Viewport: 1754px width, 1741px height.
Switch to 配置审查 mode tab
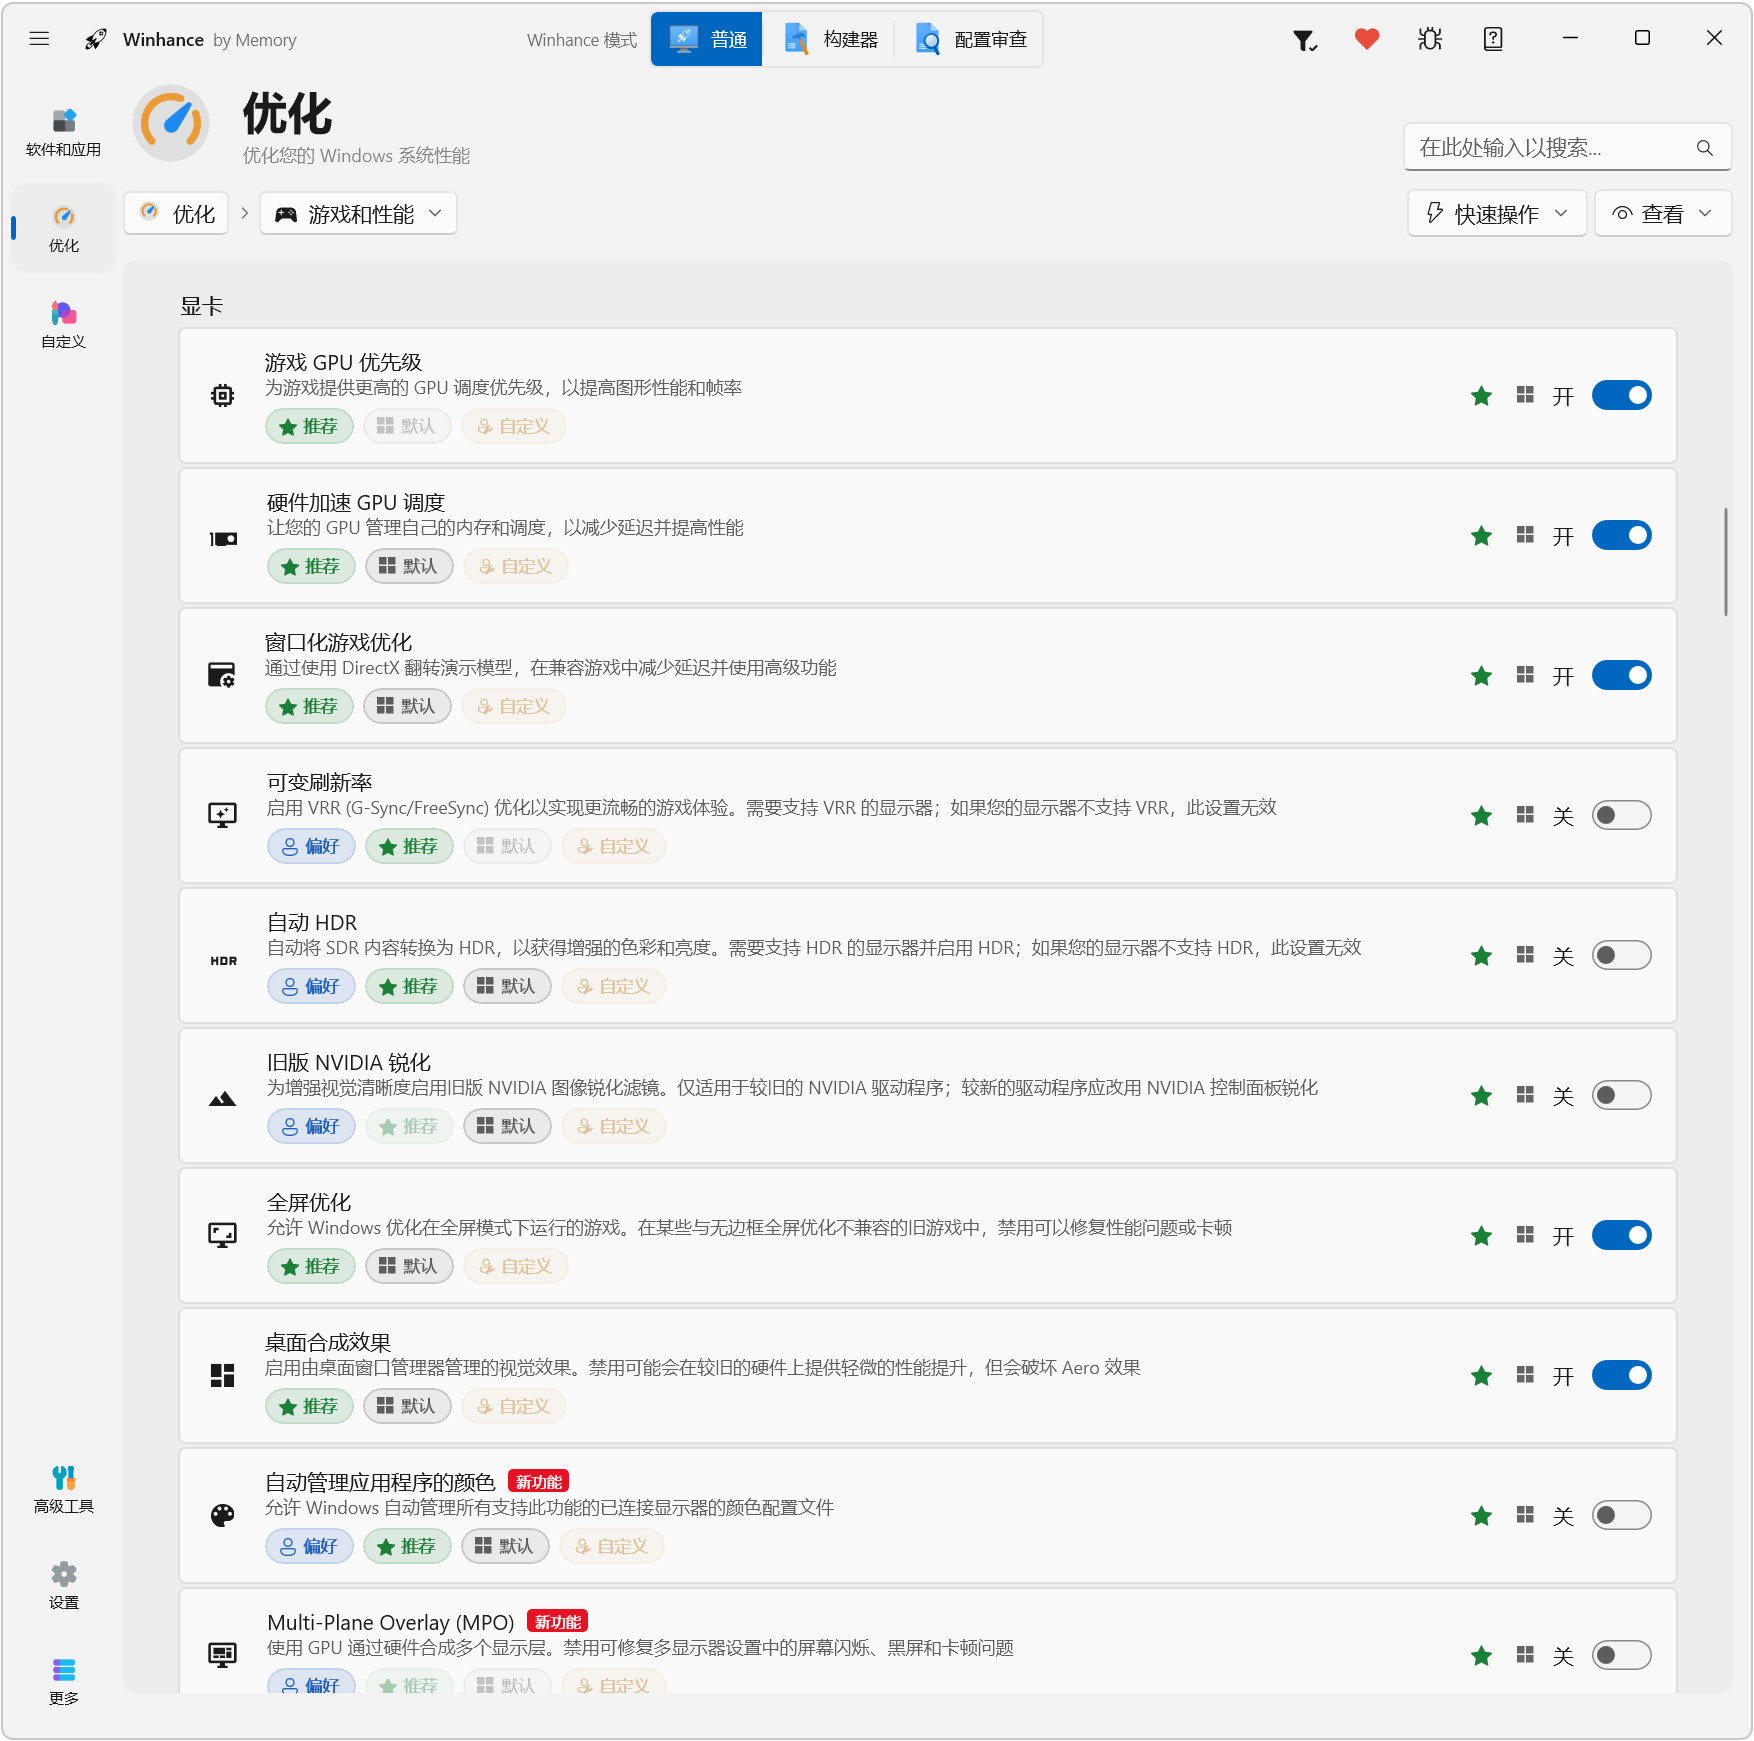click(x=970, y=39)
